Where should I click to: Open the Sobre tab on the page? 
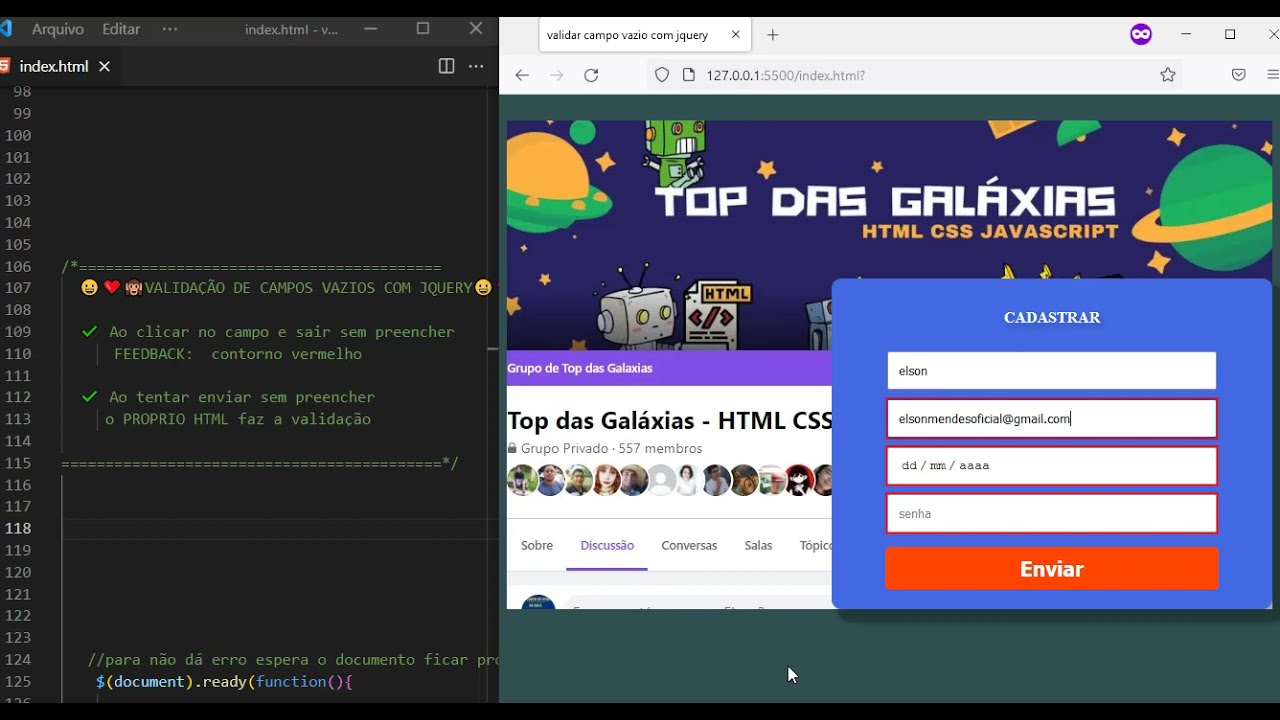[x=537, y=546]
